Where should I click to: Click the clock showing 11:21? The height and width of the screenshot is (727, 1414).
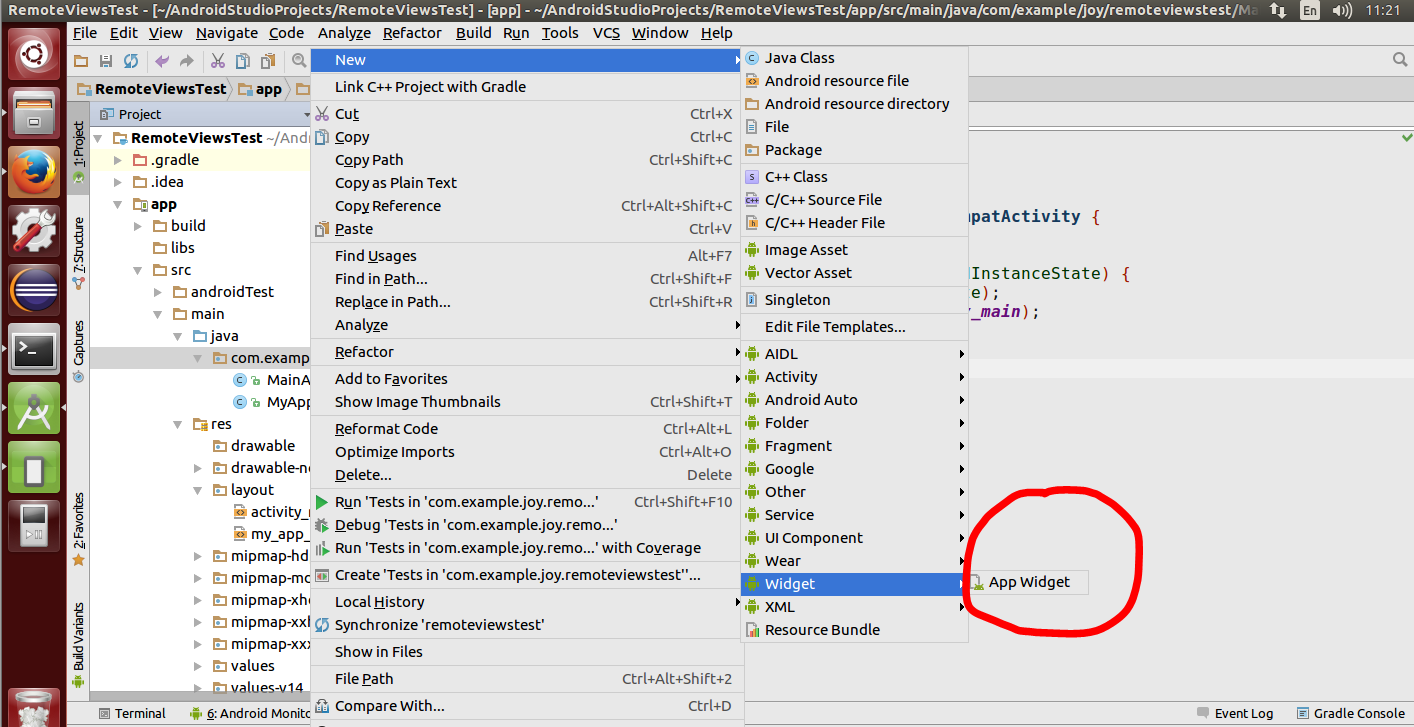(1386, 10)
